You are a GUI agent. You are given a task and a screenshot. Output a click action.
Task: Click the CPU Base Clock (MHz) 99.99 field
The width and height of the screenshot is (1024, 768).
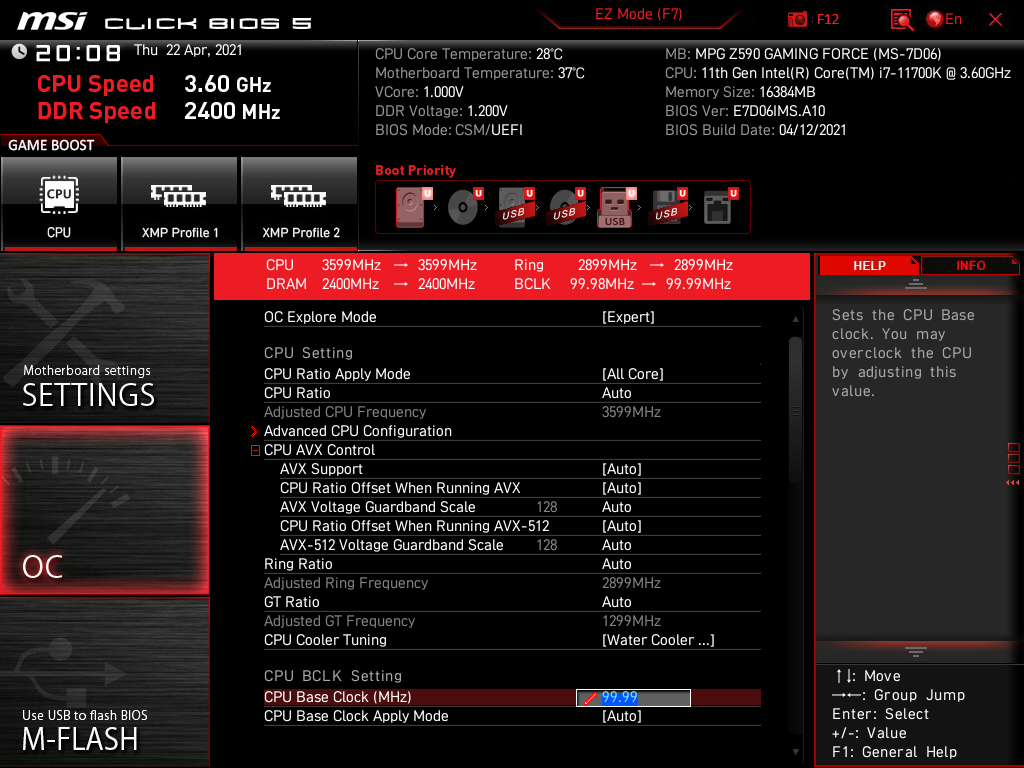click(x=633, y=697)
